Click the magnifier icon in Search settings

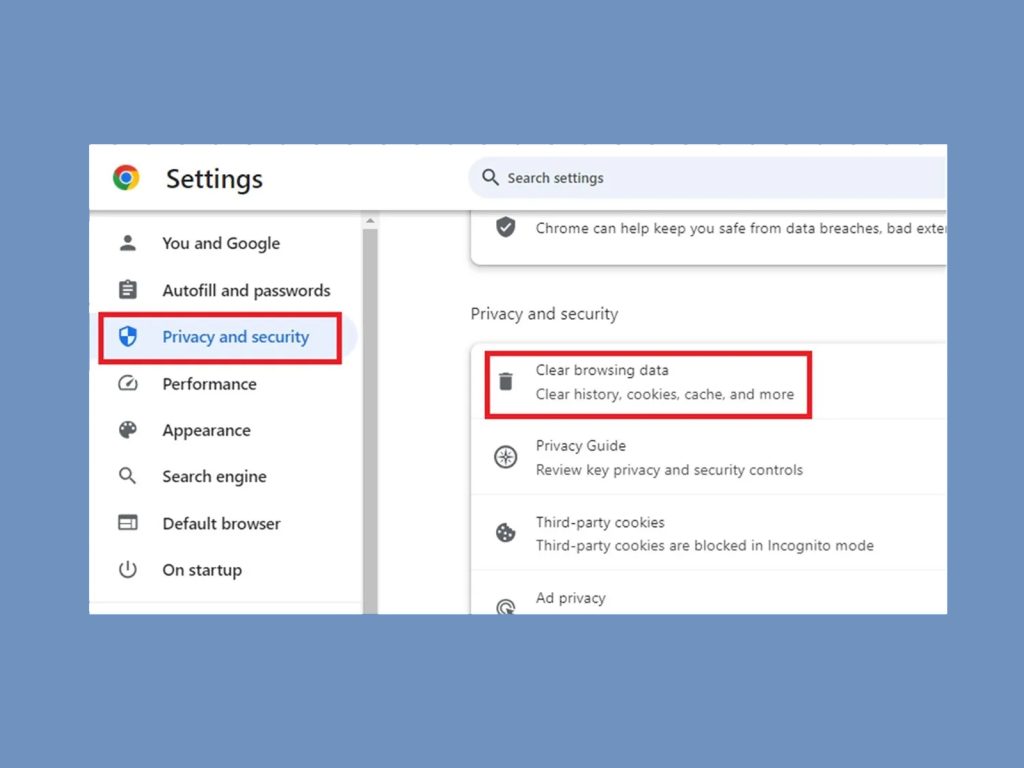point(490,178)
